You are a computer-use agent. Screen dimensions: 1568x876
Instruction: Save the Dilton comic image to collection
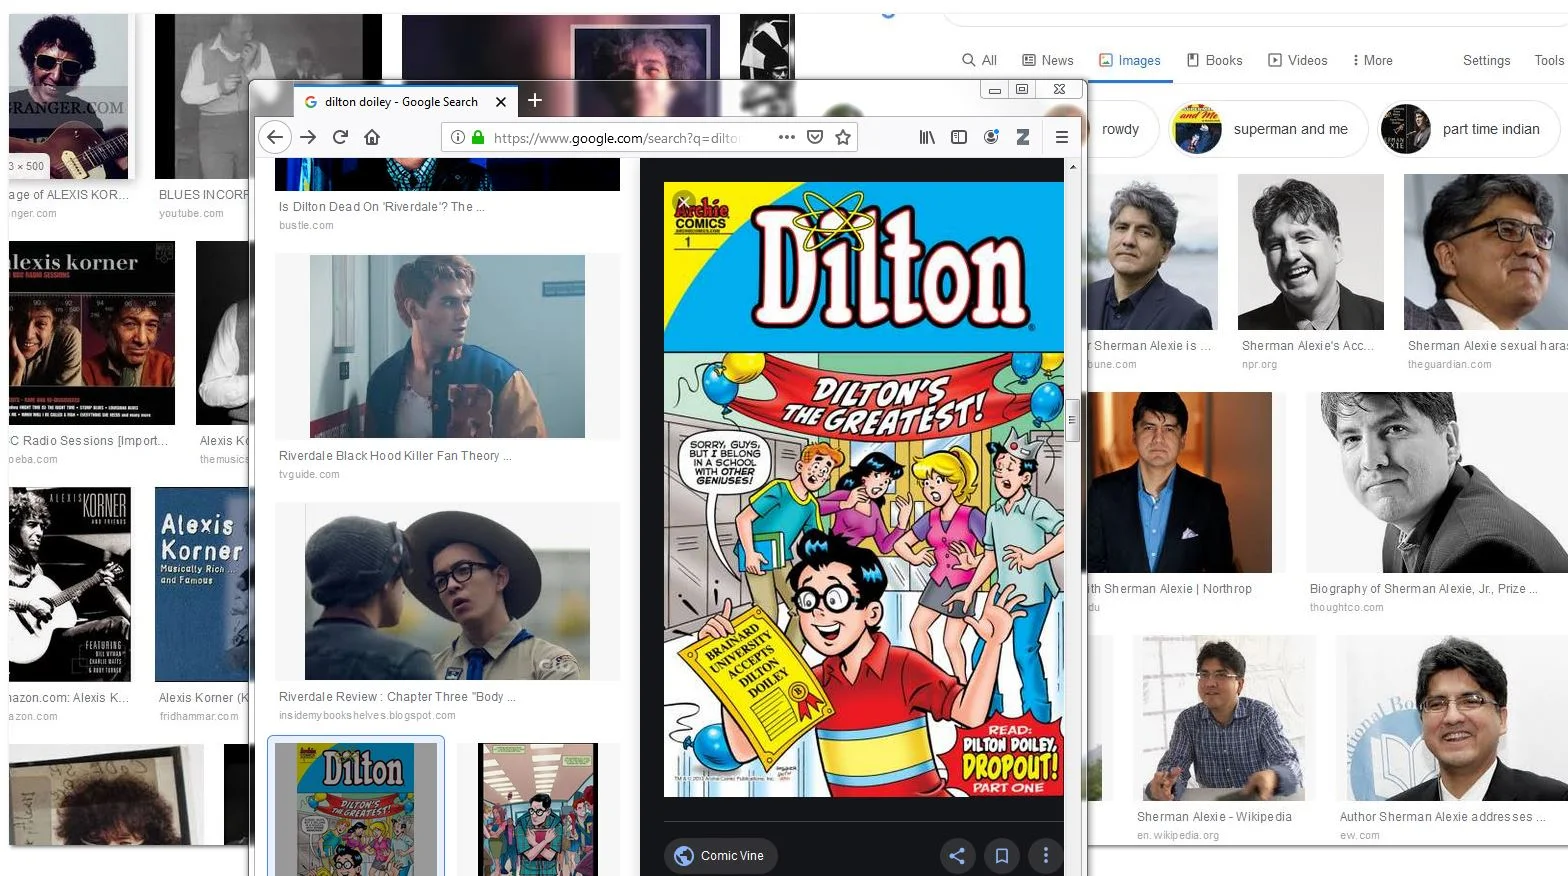tap(1001, 856)
